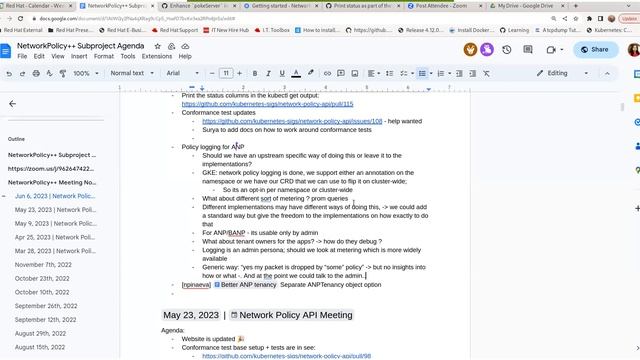Open the View menu
Image resolution: width=640 pixels, height=360 pixels.
pos(58,56)
